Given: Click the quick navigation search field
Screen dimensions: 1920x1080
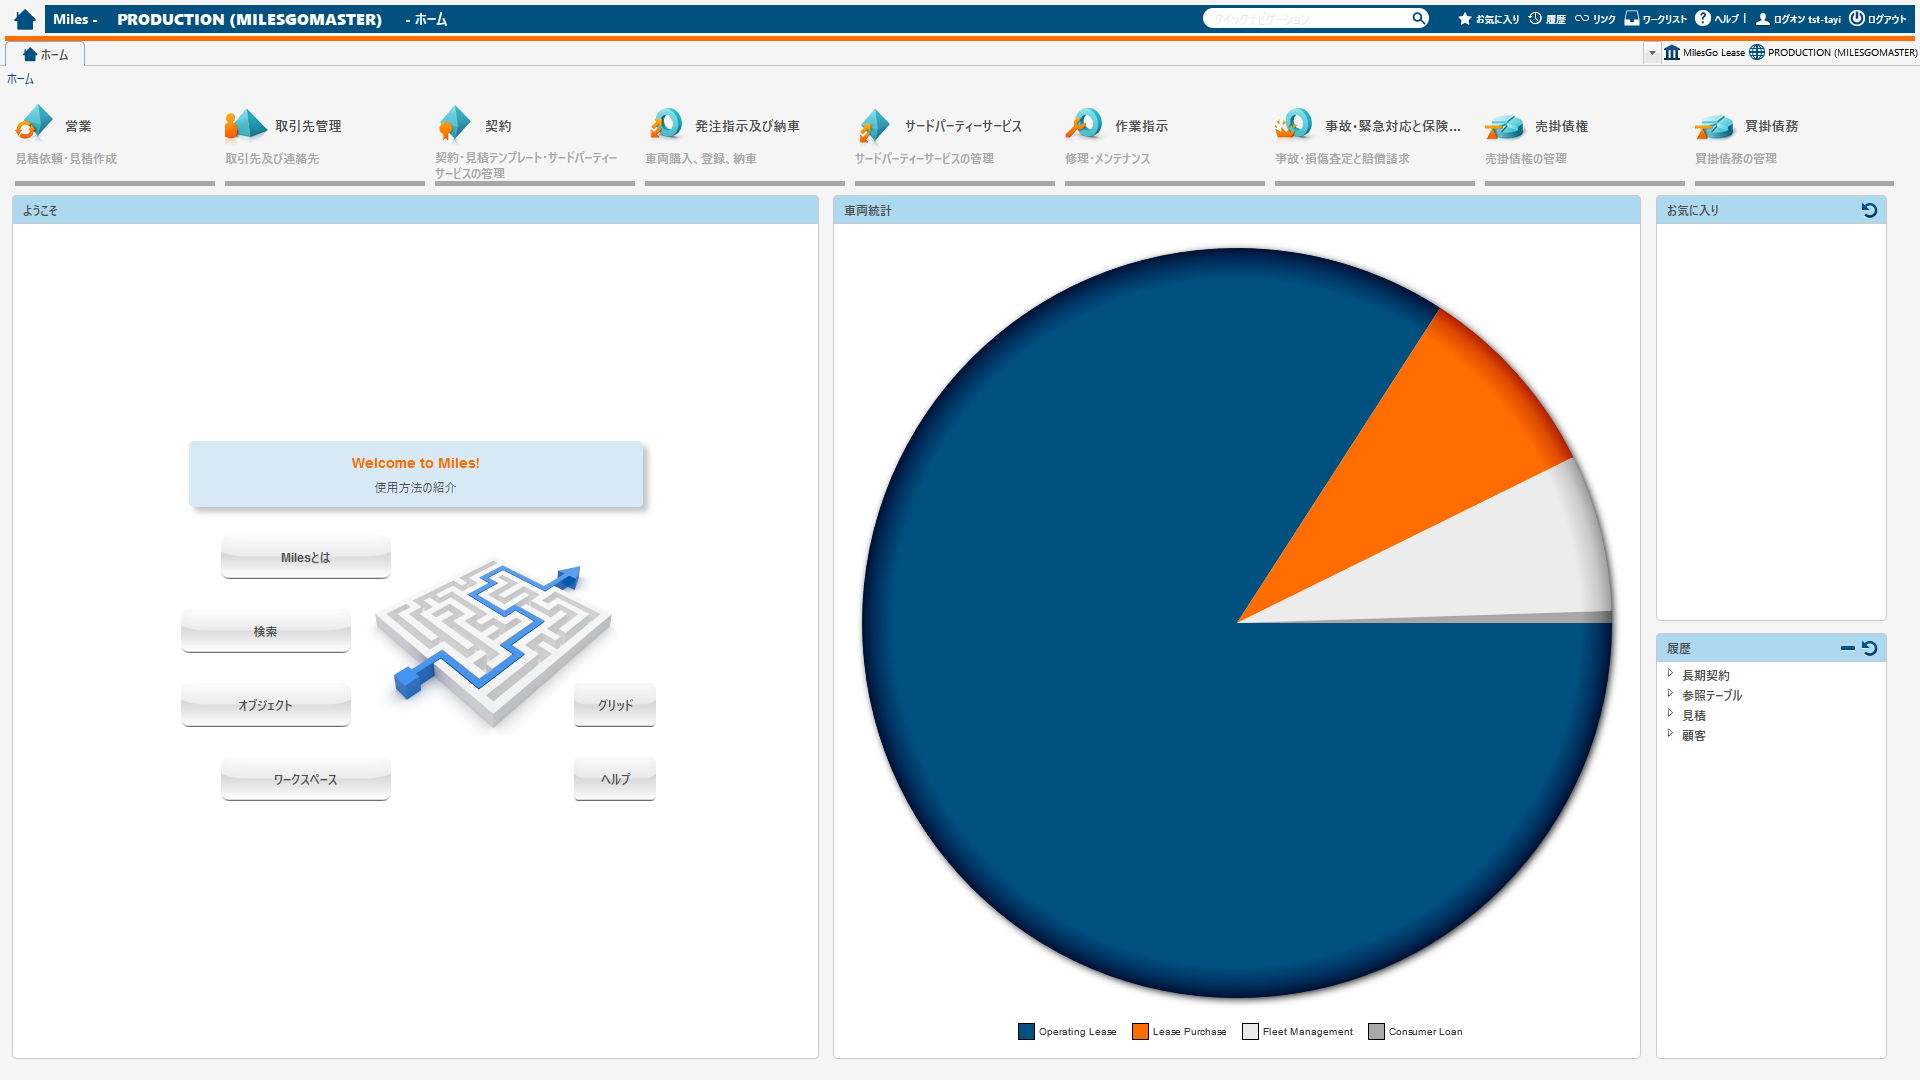Looking at the screenshot, I should (x=1305, y=19).
